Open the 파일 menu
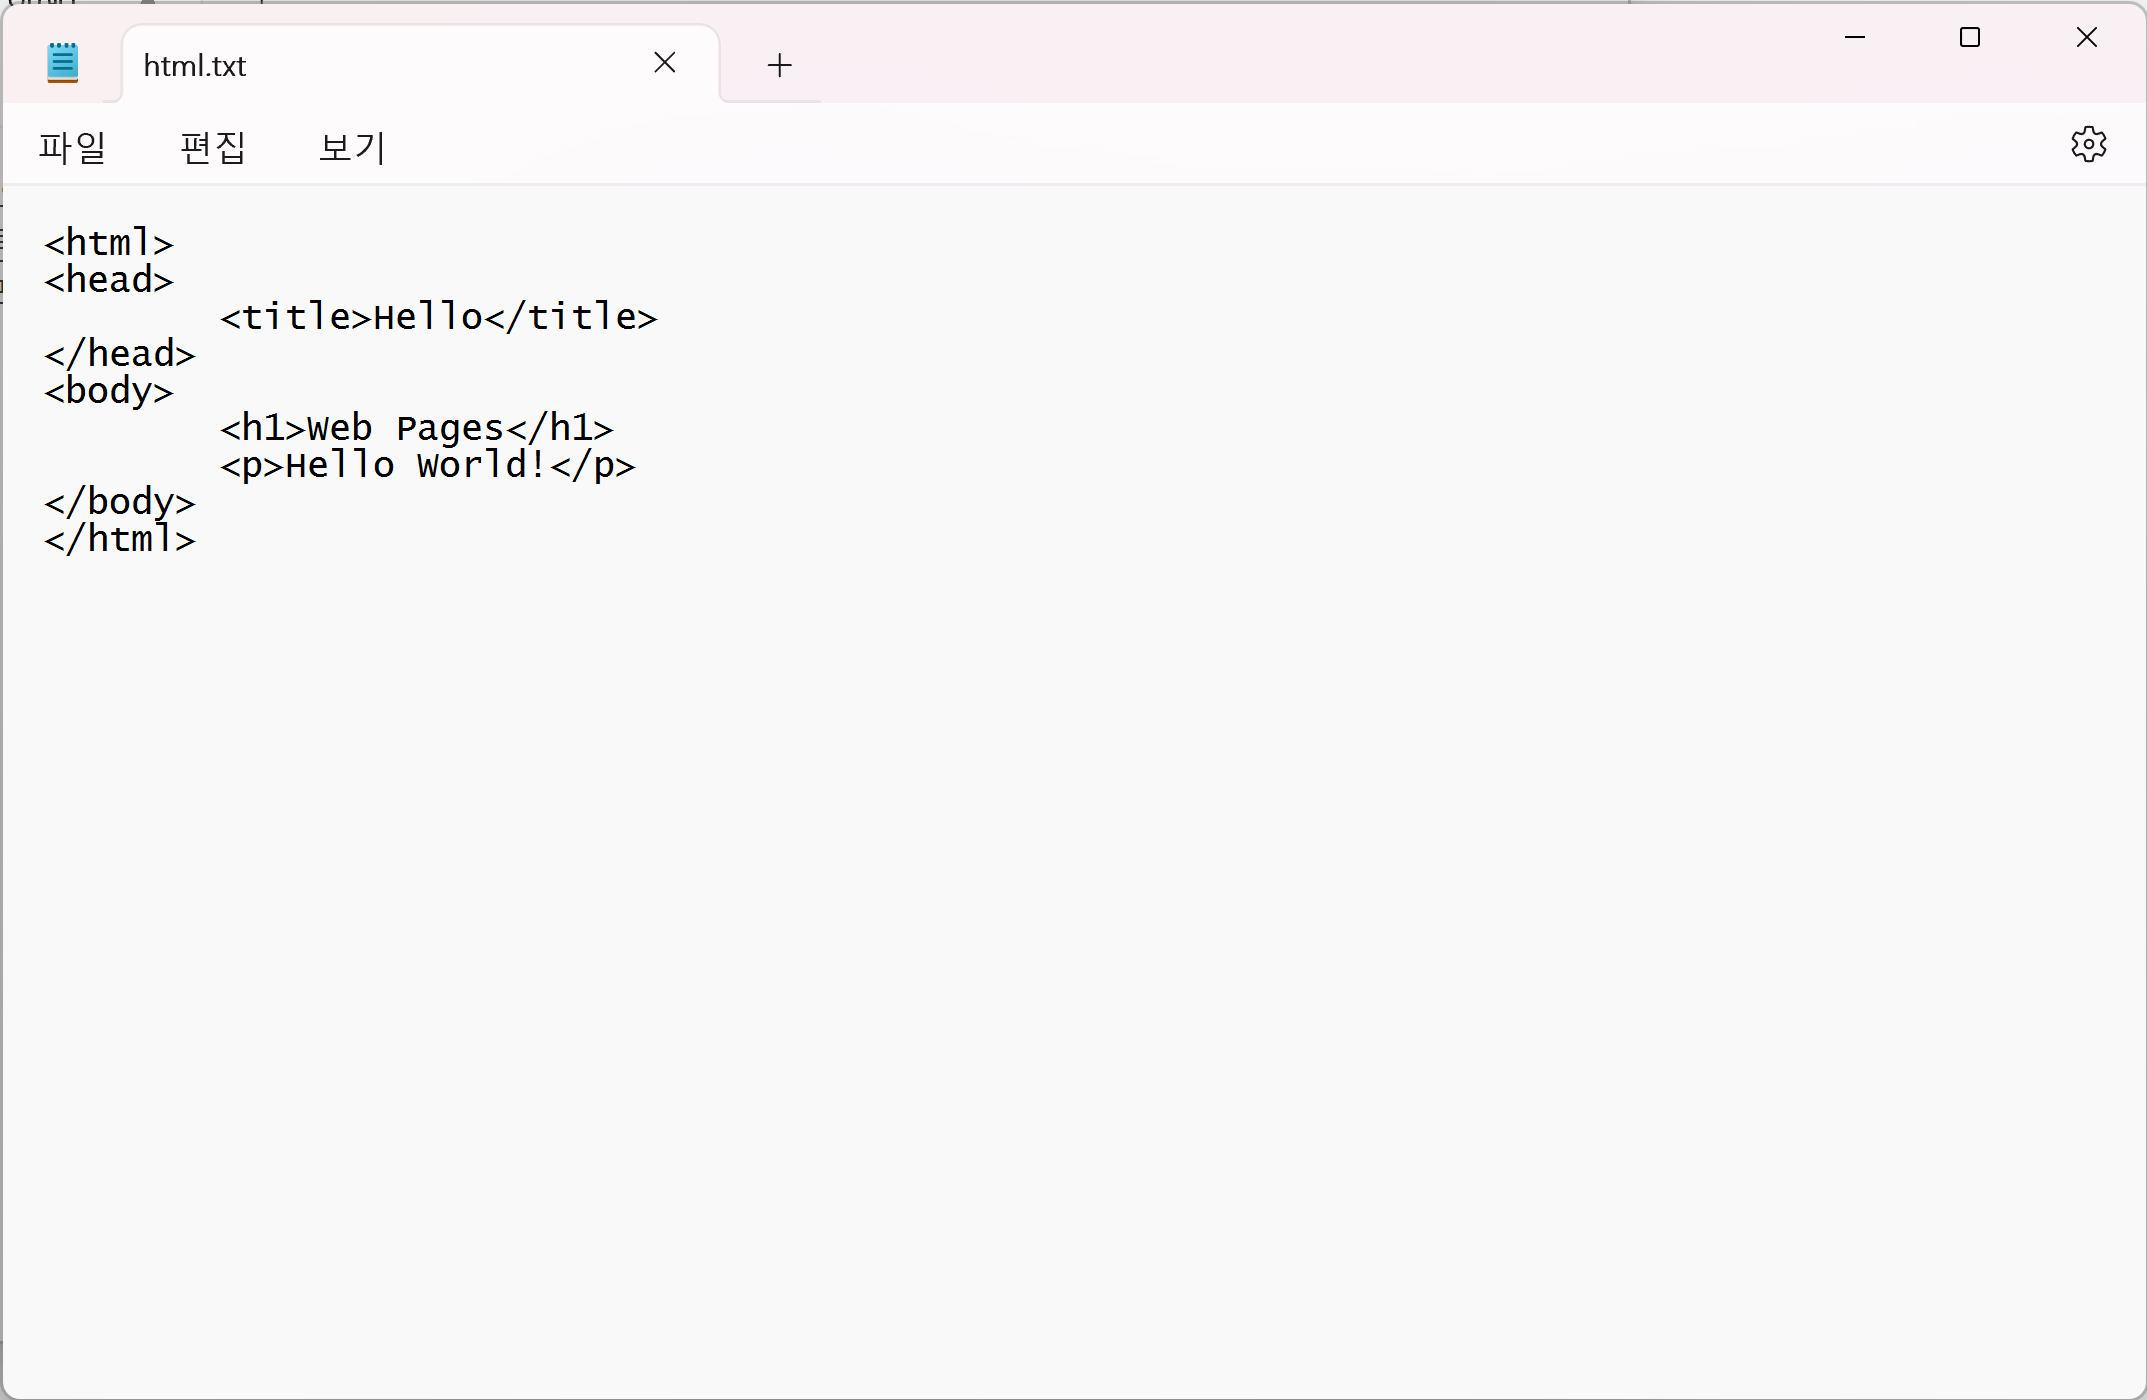This screenshot has width=2147, height=1400. pos(72,148)
